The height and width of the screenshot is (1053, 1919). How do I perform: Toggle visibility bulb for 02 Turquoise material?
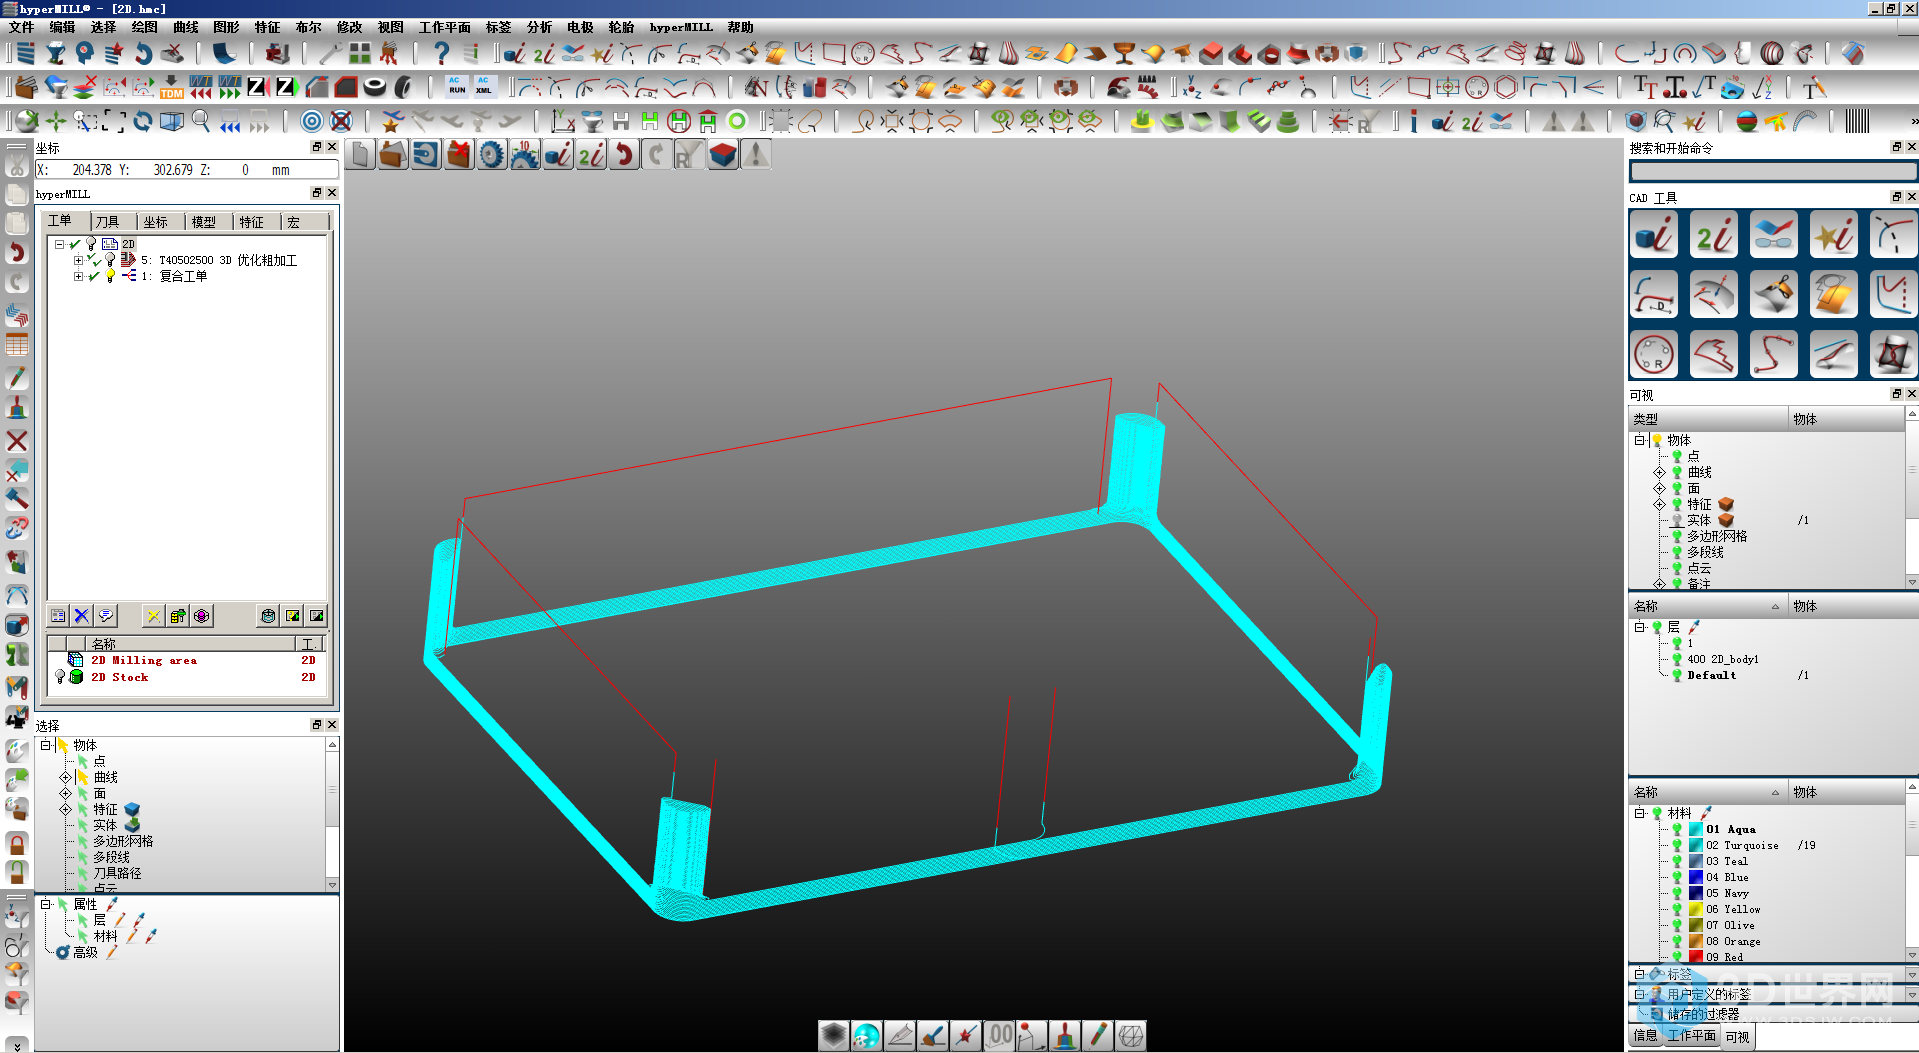[1677, 845]
